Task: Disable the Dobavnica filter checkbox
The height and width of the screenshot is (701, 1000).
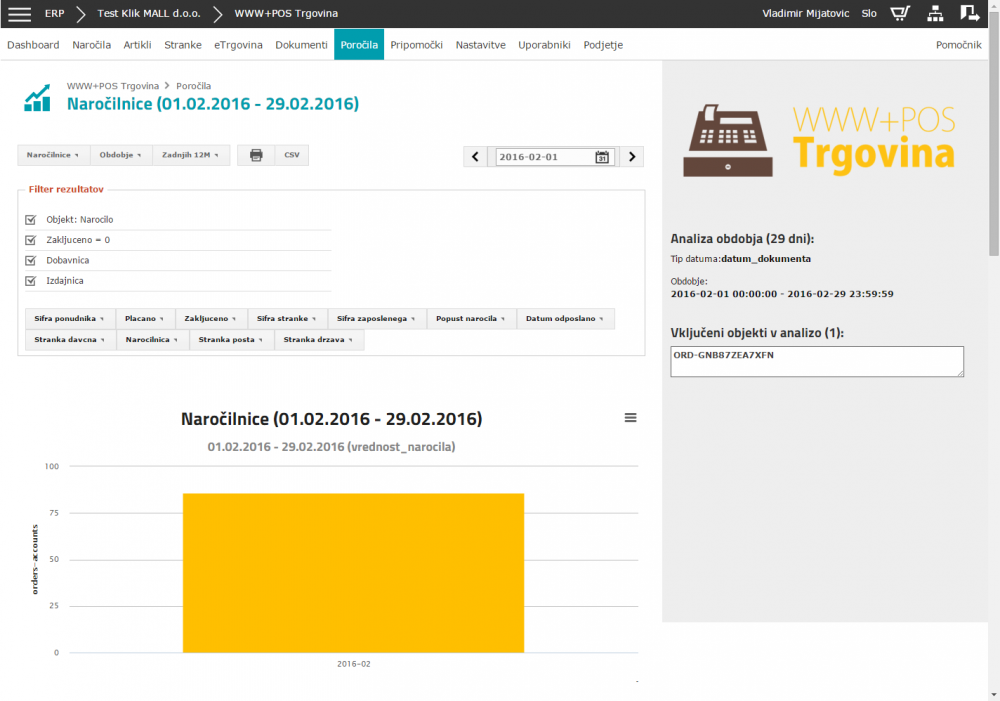Action: [x=31, y=260]
